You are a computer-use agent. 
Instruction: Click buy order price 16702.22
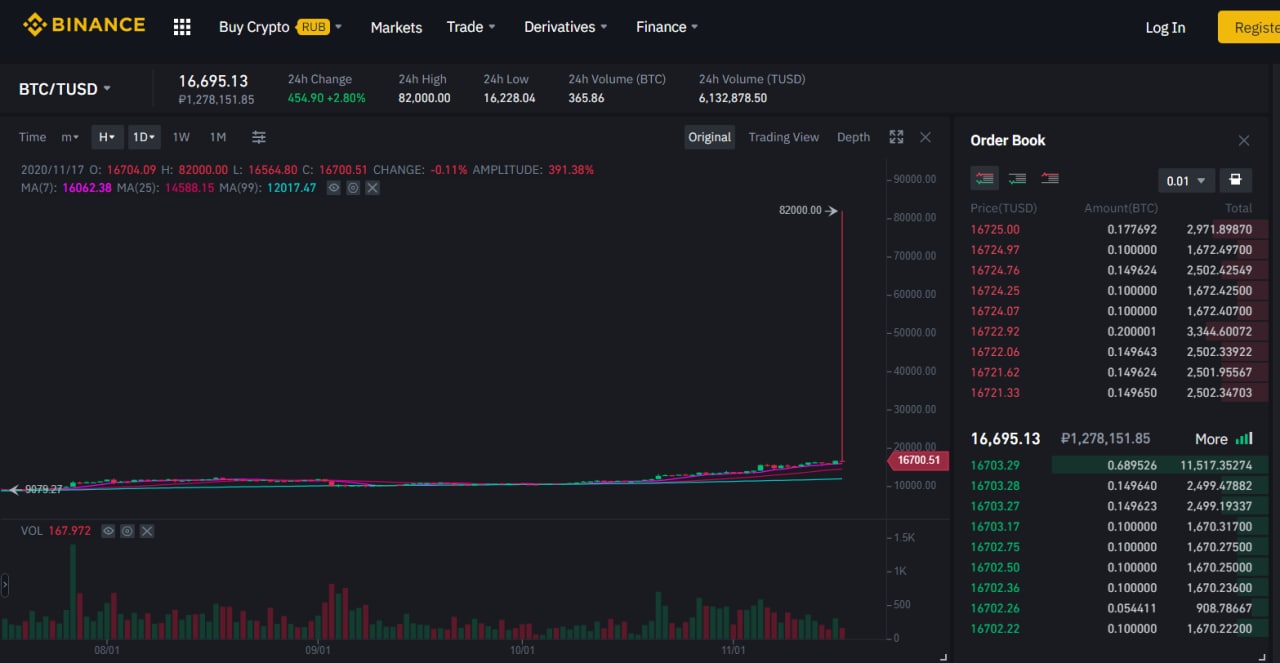click(x=995, y=629)
